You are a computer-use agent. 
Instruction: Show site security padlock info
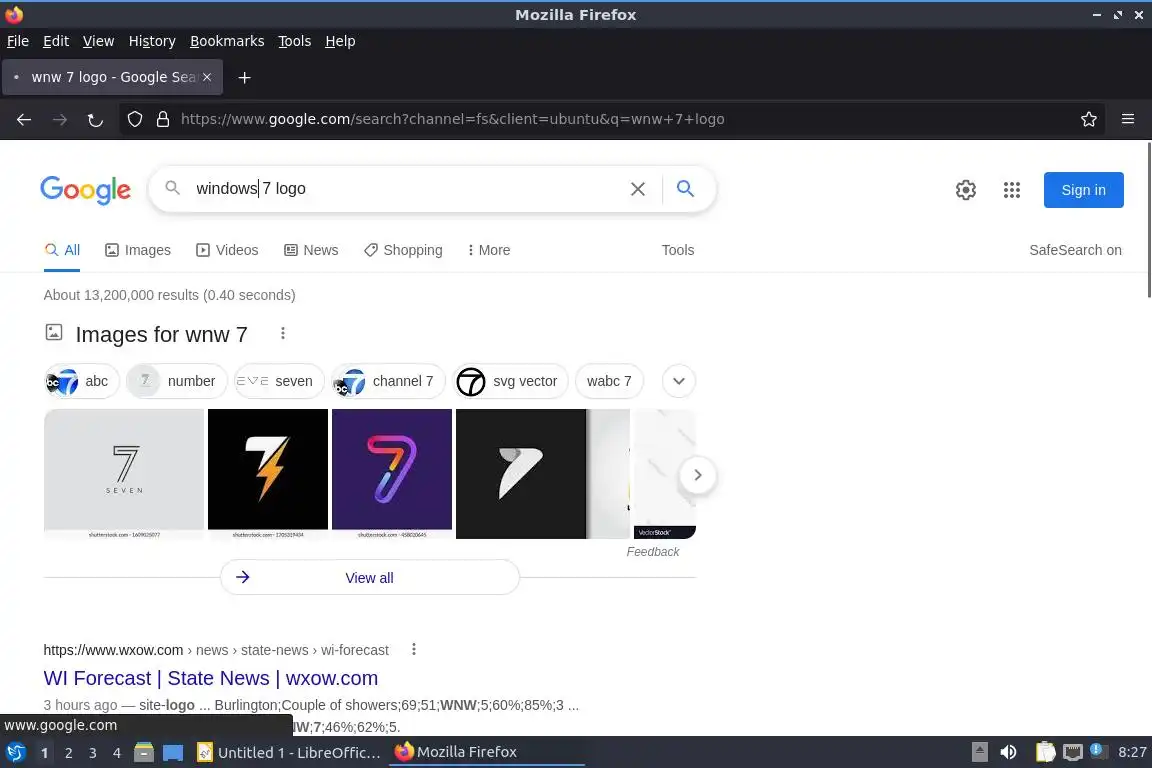[x=163, y=119]
